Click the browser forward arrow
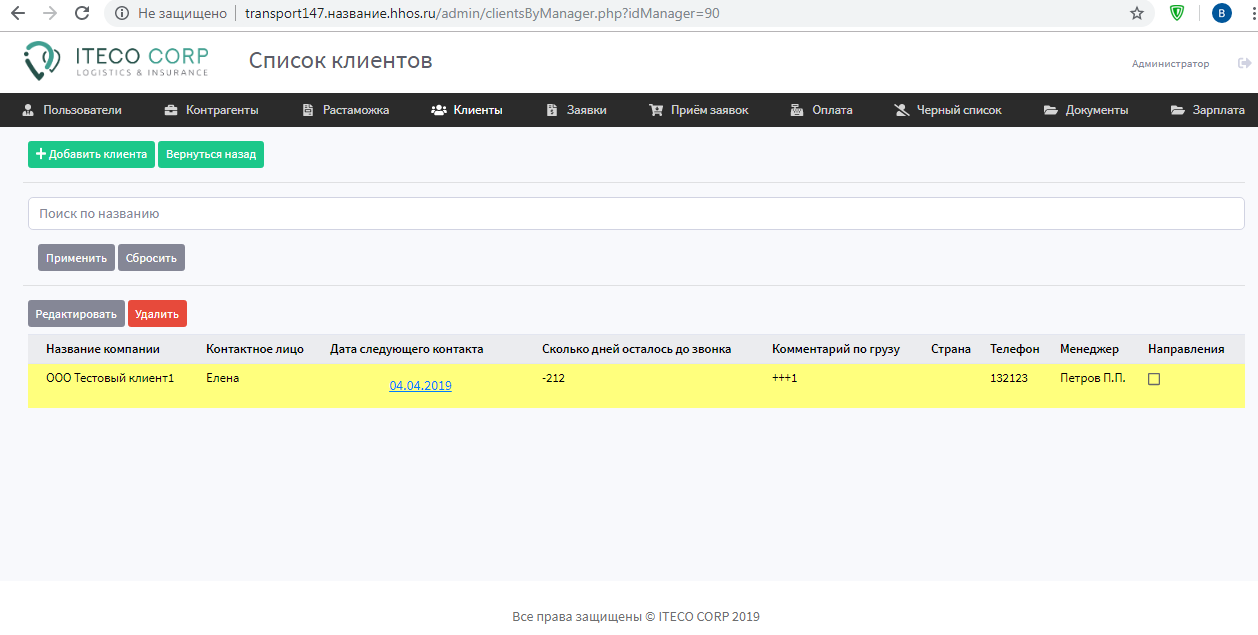 50,14
